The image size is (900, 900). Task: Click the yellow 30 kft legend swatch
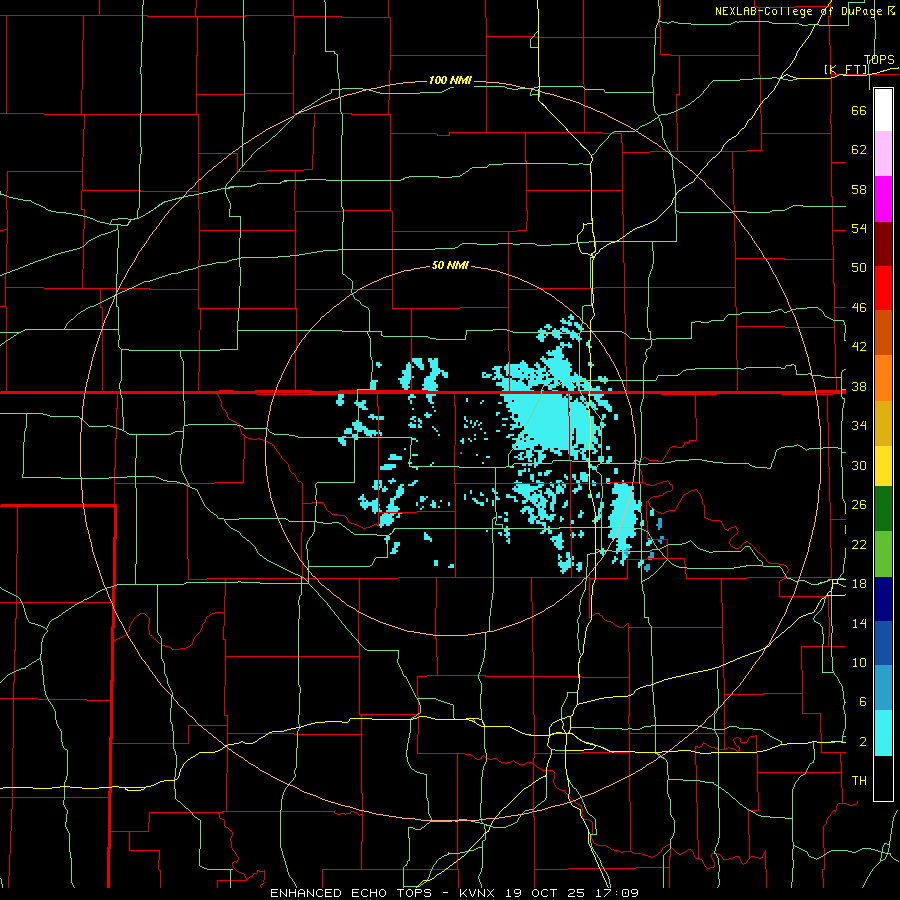883,466
